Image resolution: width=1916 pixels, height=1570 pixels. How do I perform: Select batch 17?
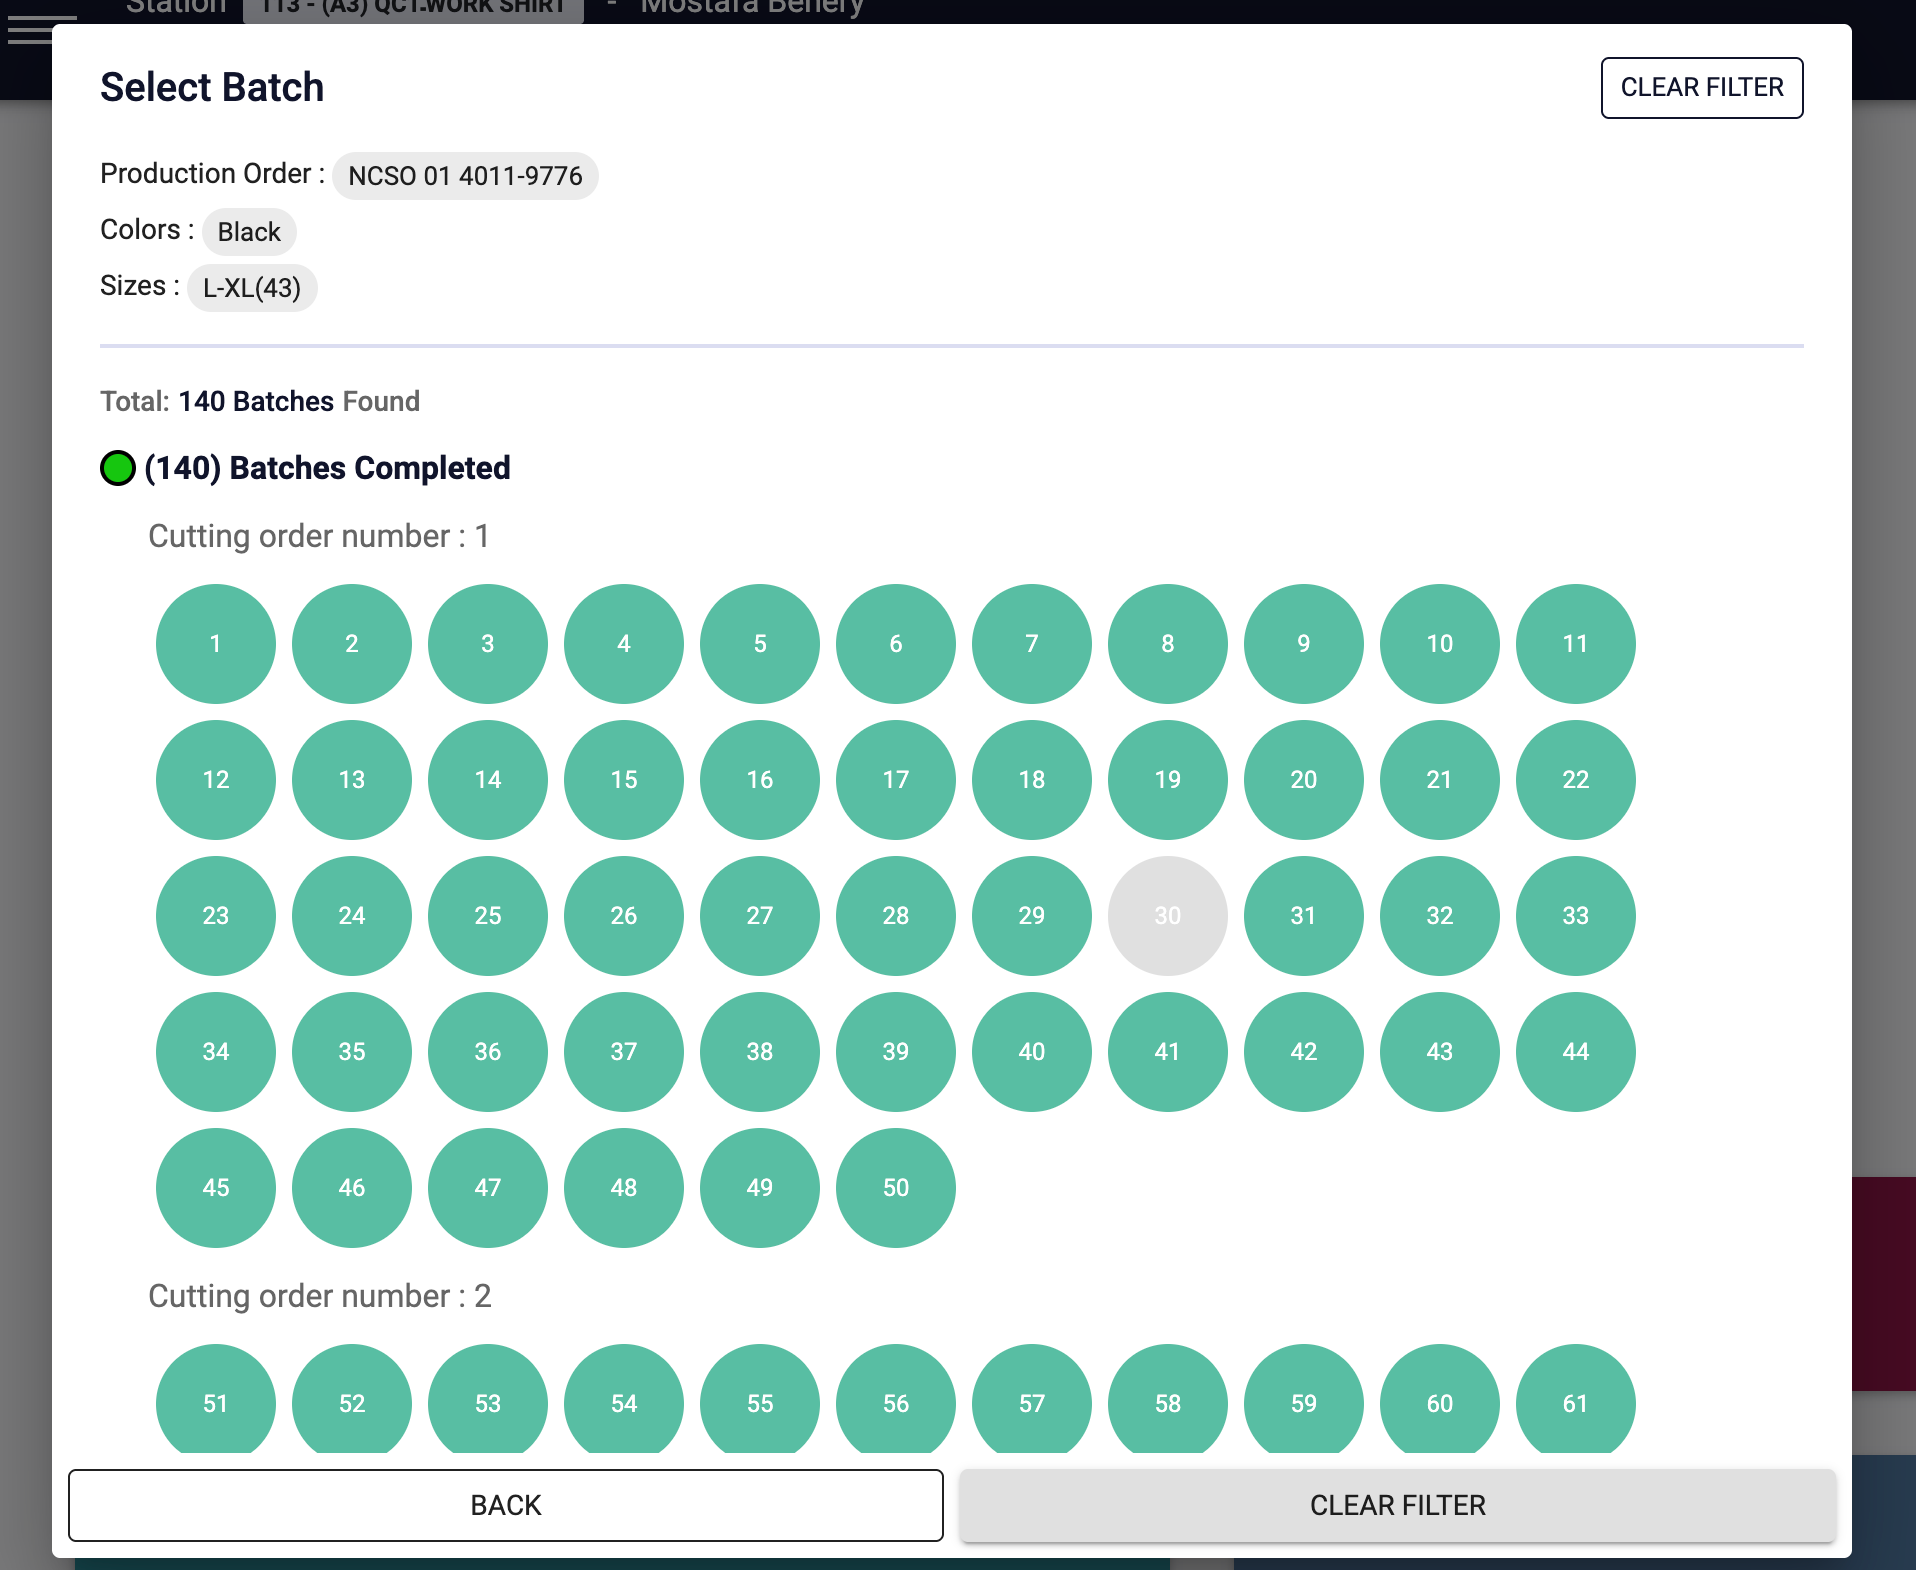pos(896,780)
